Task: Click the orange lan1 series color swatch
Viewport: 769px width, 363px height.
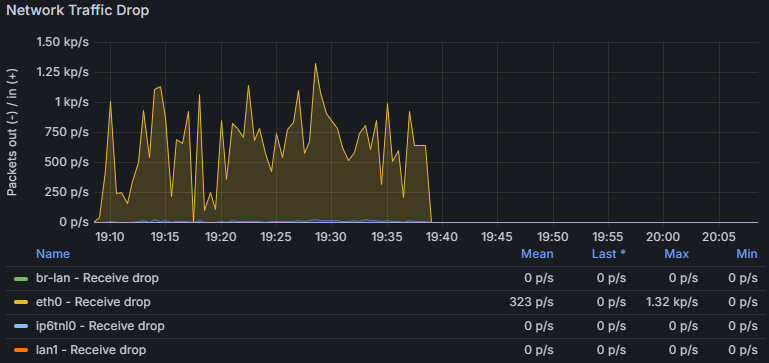Action: click(21, 350)
